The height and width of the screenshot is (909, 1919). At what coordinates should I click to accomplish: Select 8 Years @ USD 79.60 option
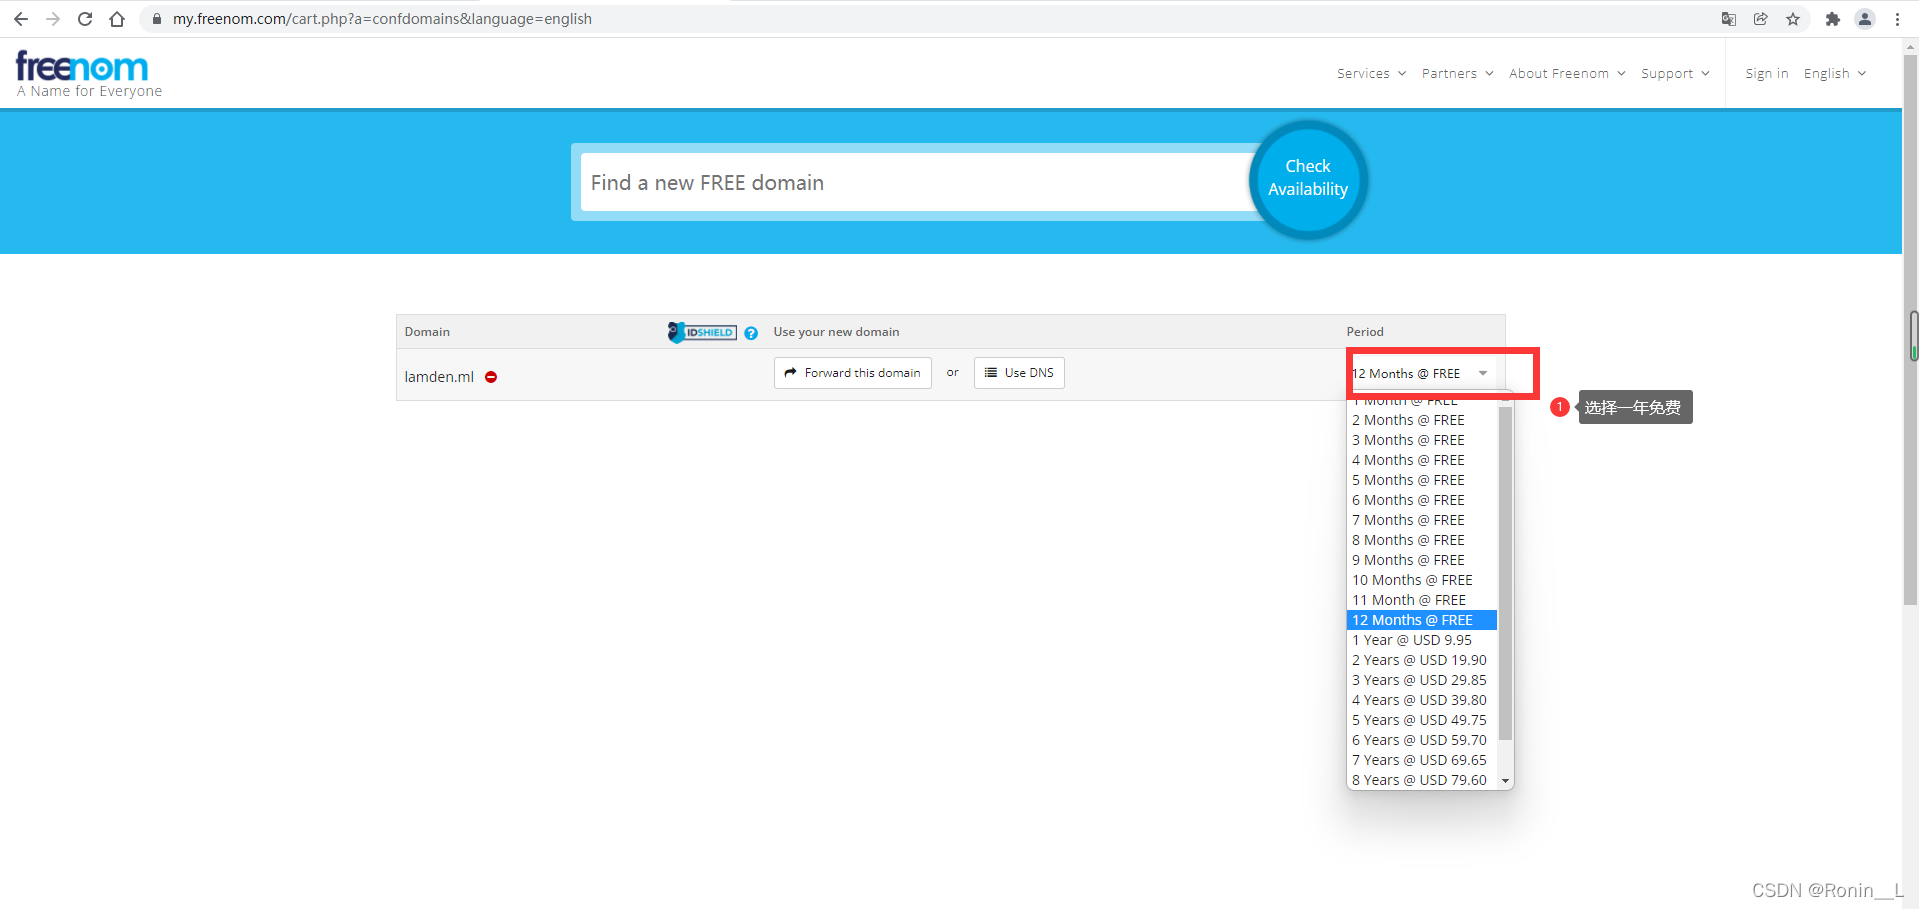[1422, 780]
